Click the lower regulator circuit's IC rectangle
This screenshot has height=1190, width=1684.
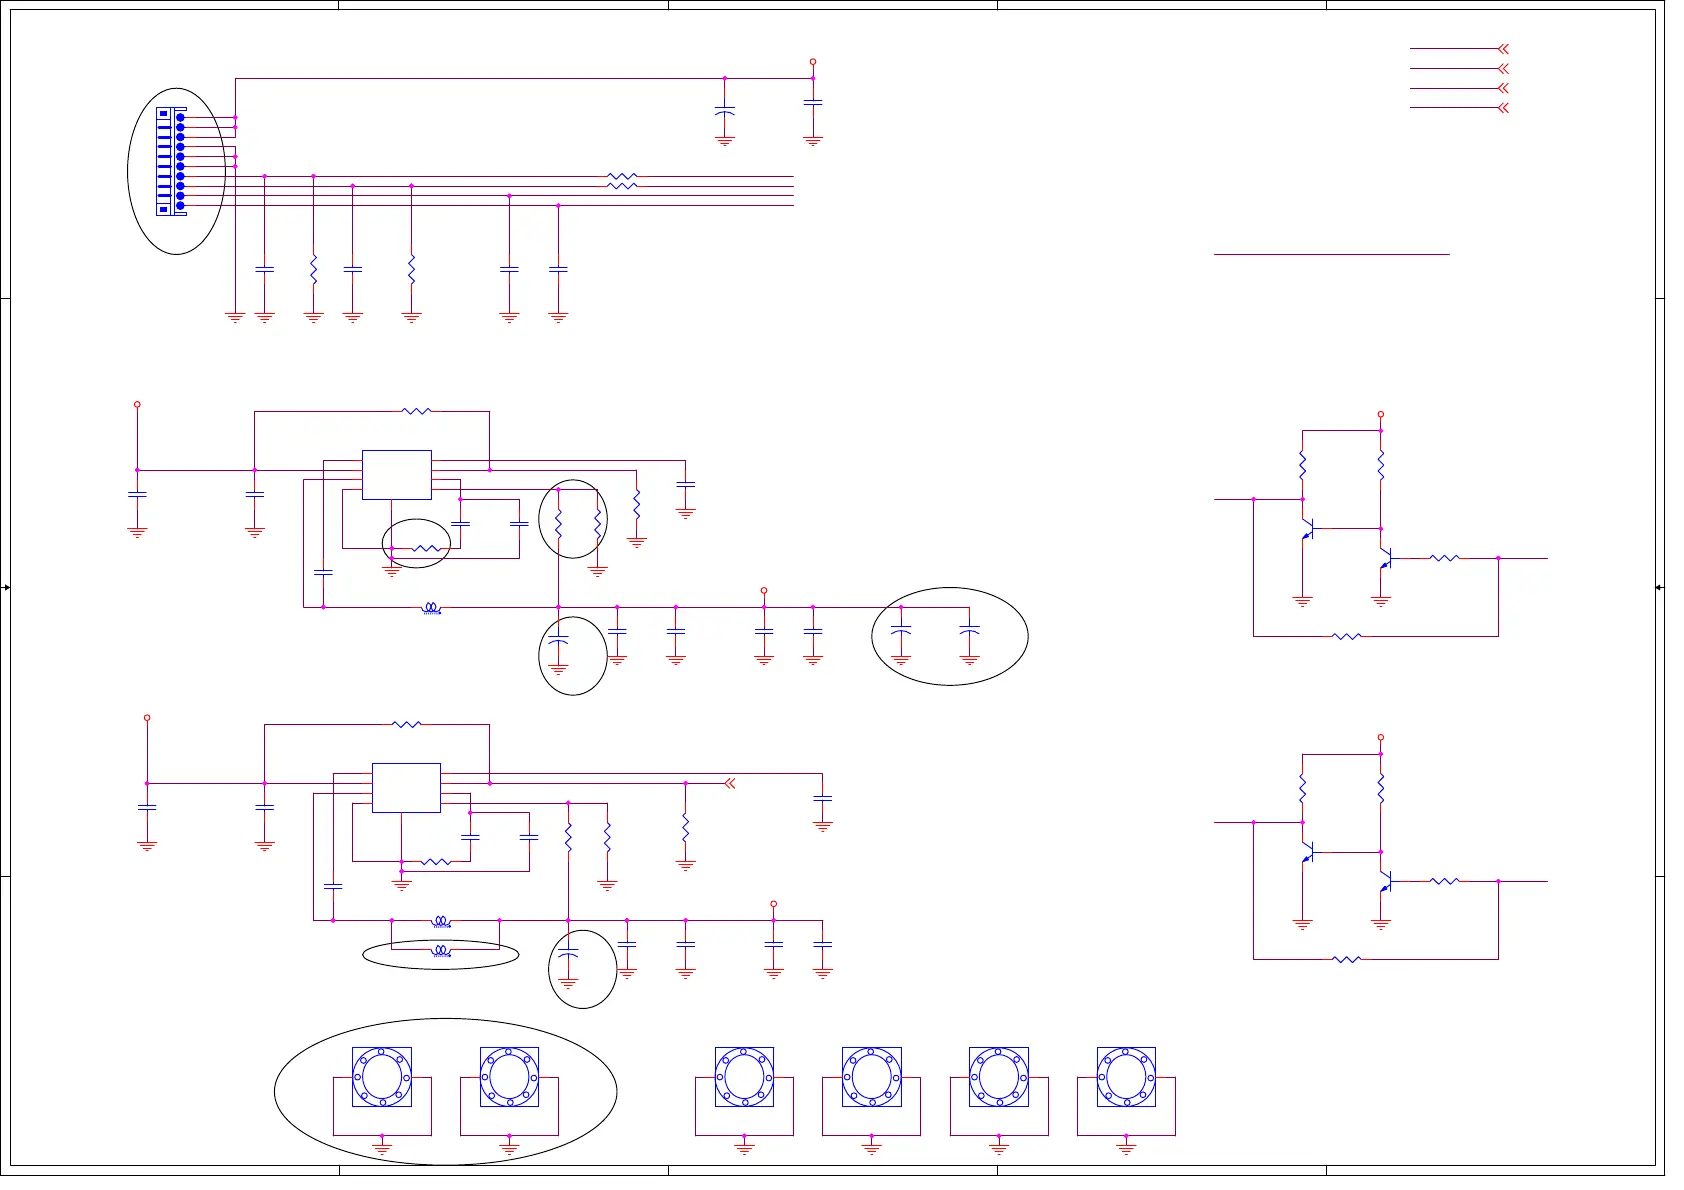[x=406, y=788]
